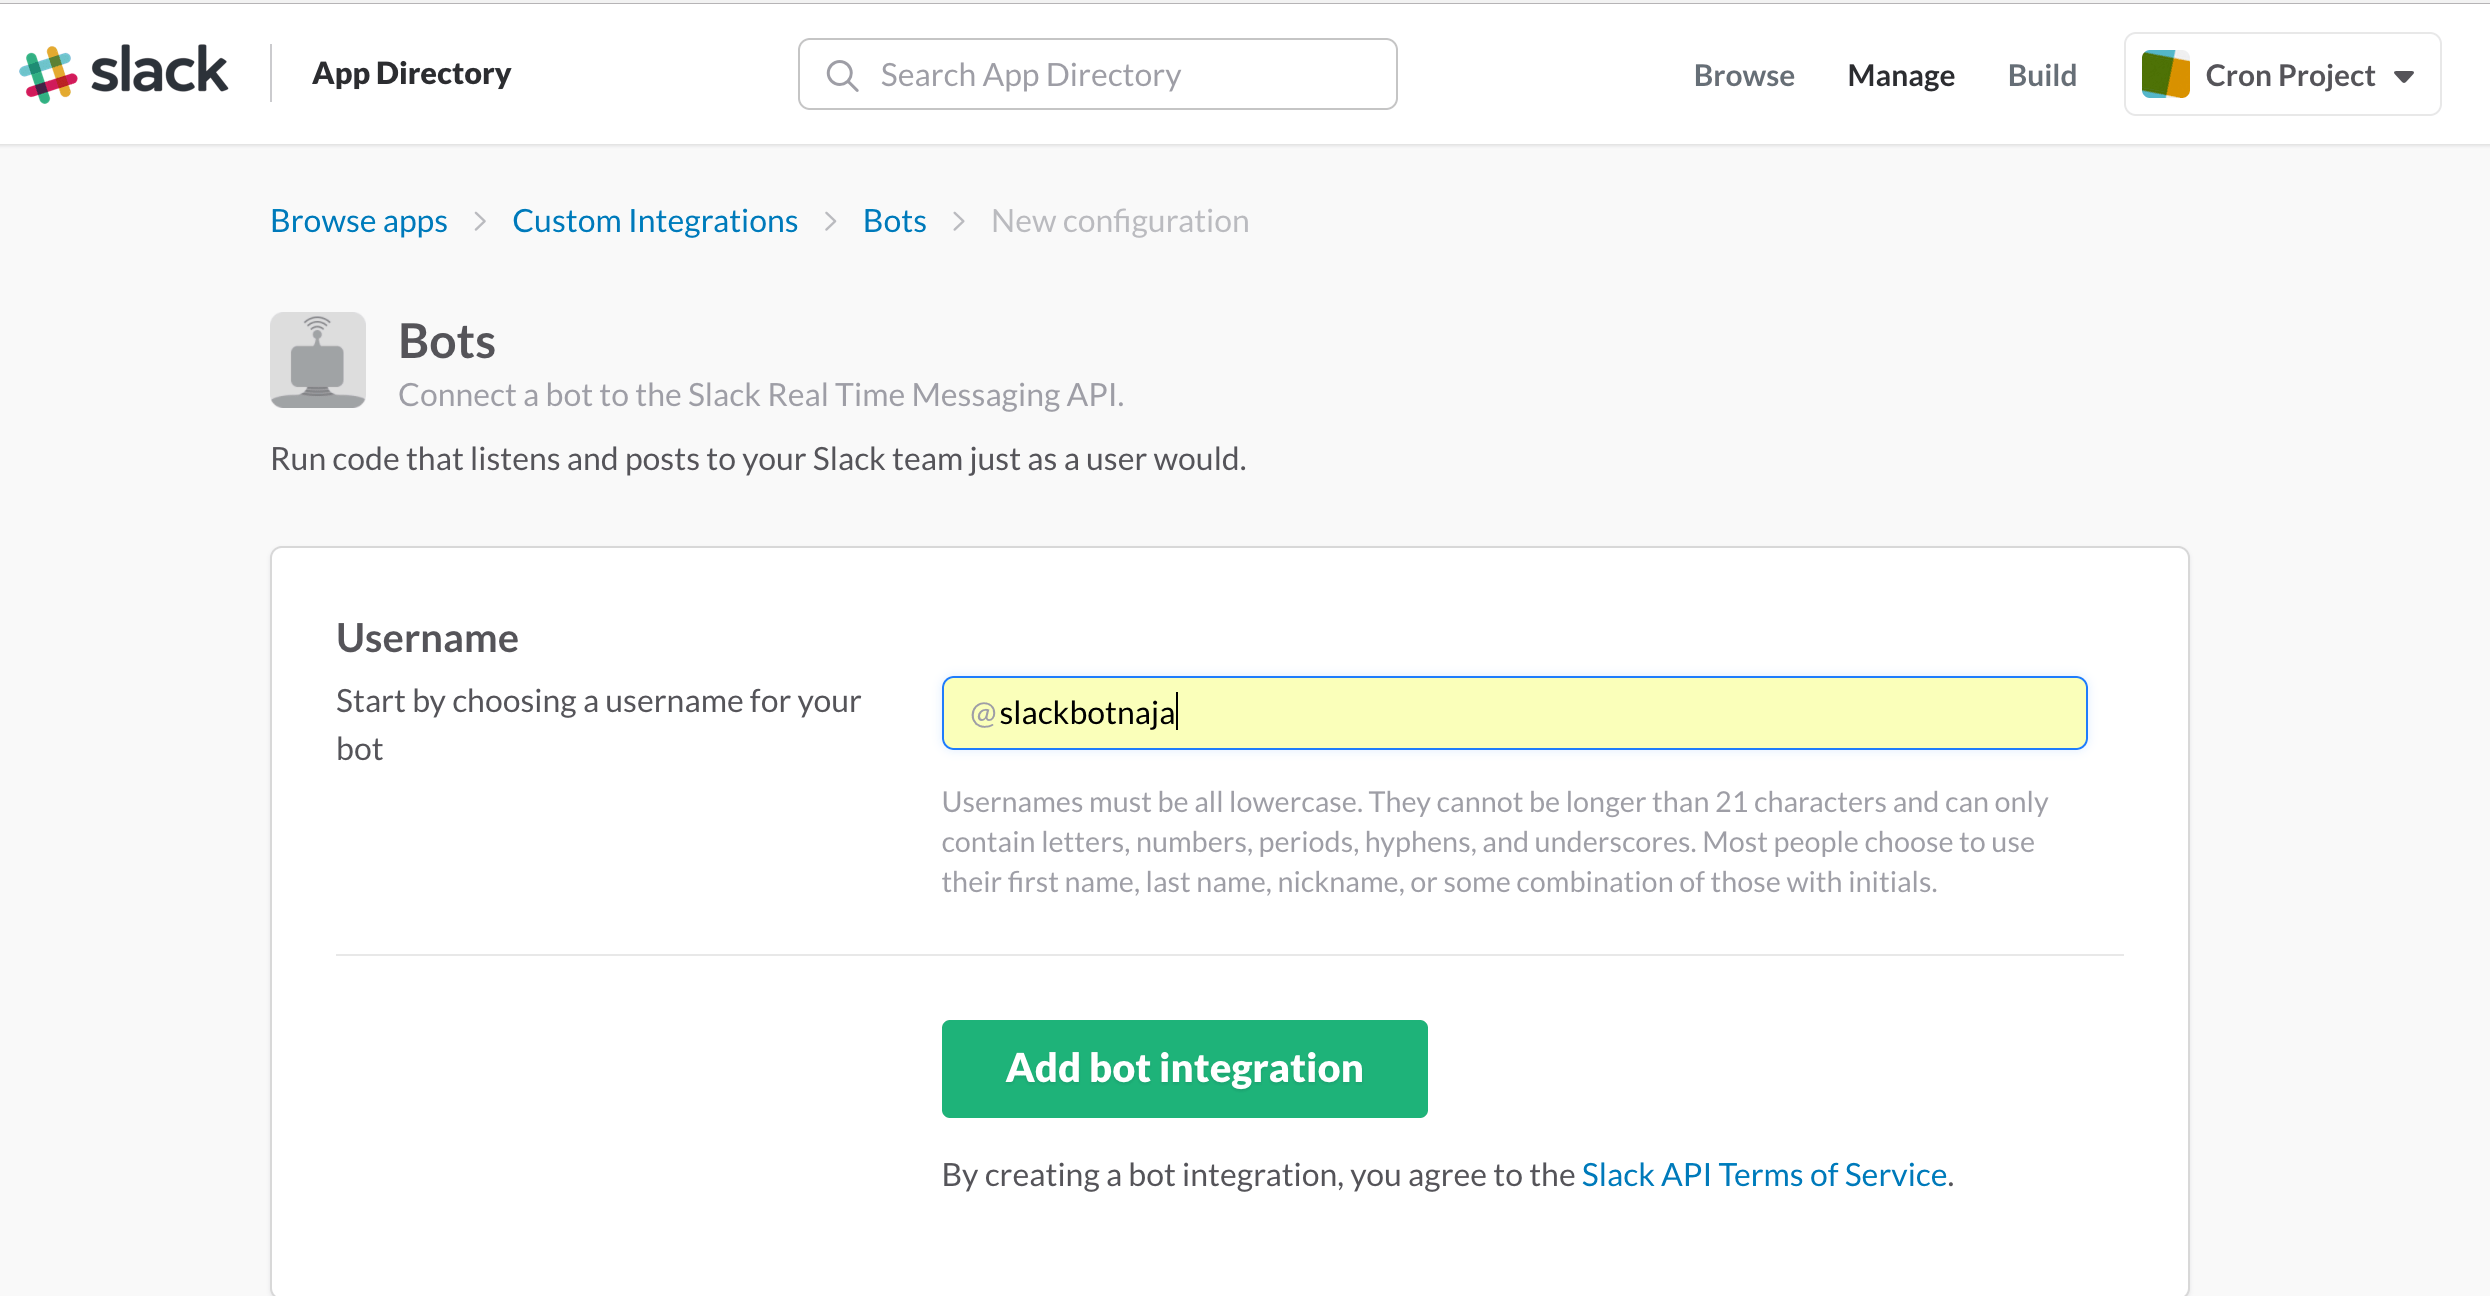Image resolution: width=2490 pixels, height=1296 pixels.
Task: Click the Bots robot app icon
Action: tap(318, 360)
